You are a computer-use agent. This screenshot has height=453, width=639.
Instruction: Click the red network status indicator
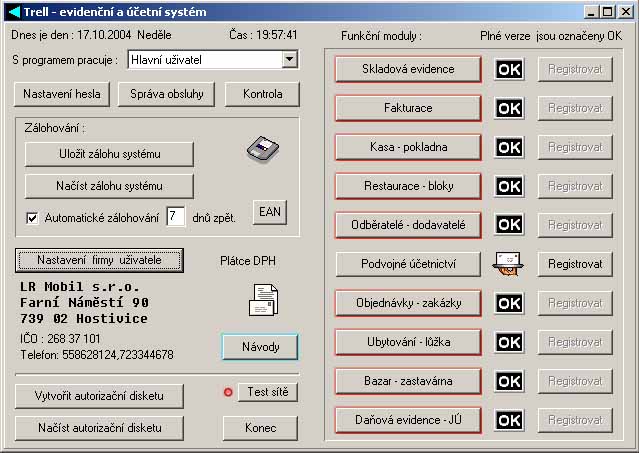click(x=228, y=392)
